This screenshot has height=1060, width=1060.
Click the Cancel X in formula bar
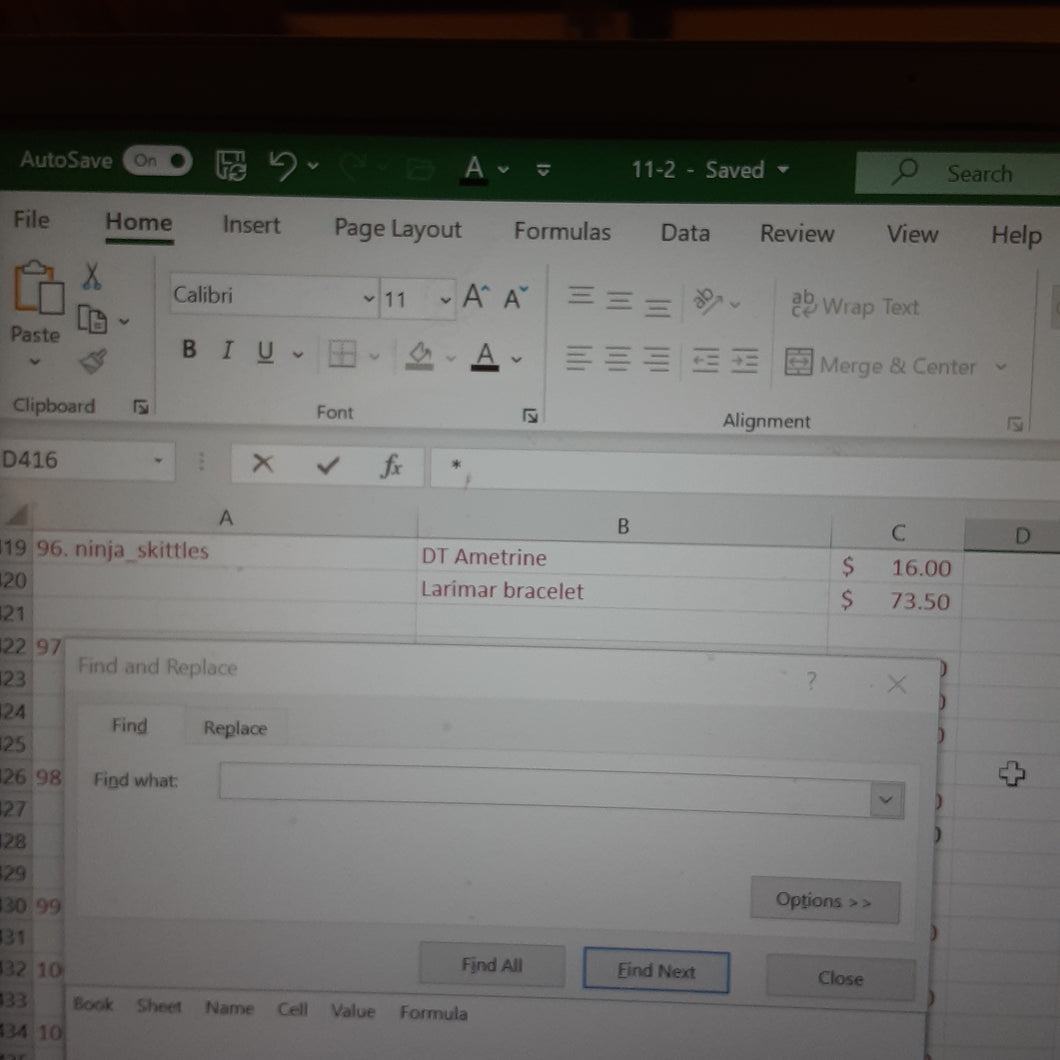[262, 464]
